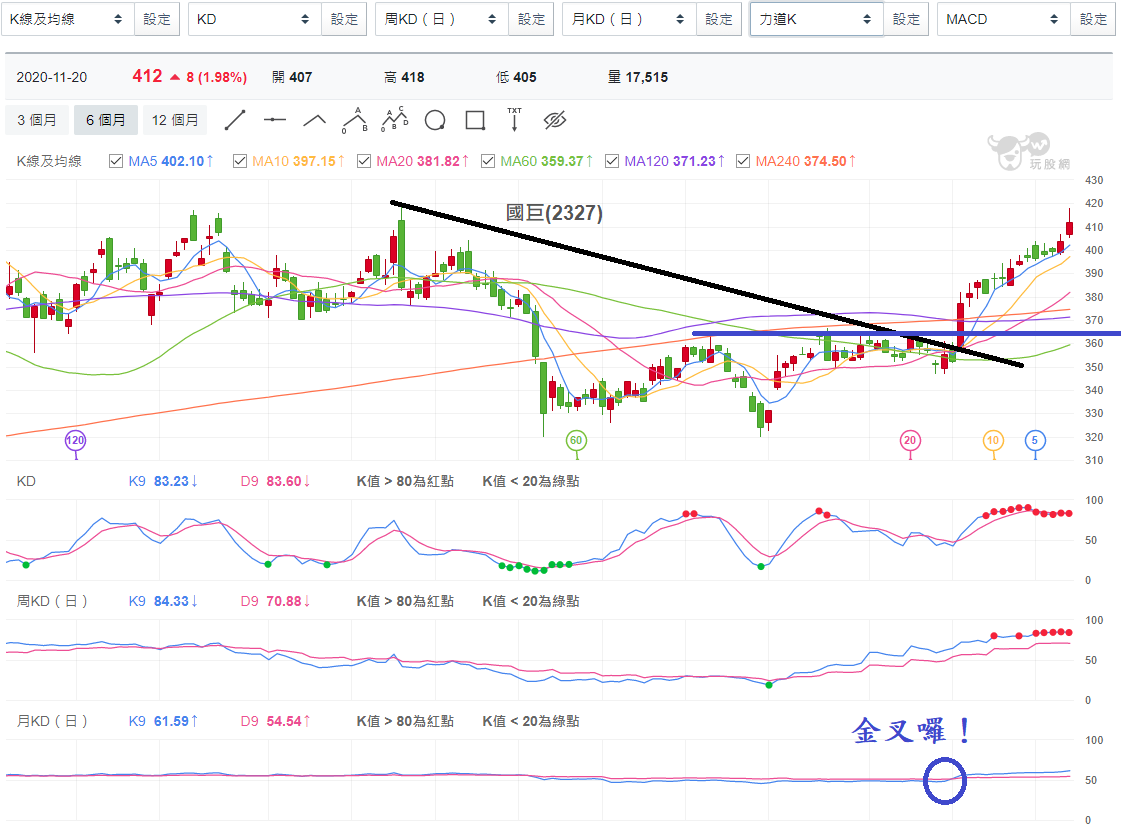Screen dimensions: 1121x826
Task: Click the 國巨(2327) stock title label
Action: point(554,212)
